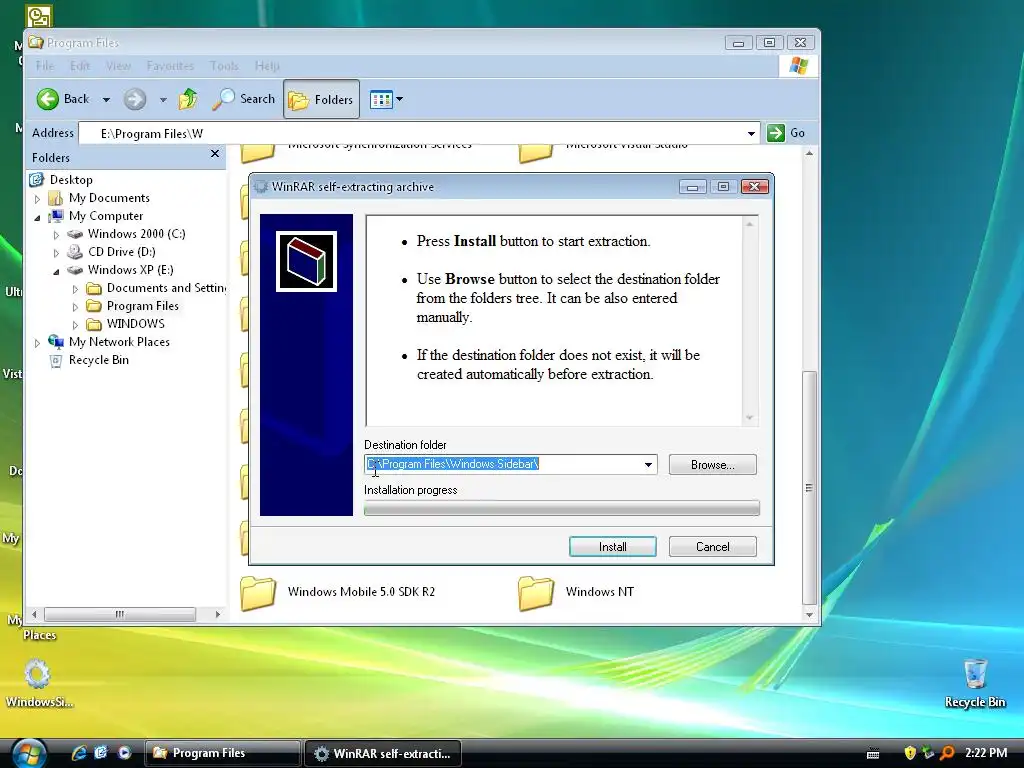Screen dimensions: 1024x768
Task: Click the folder tree horizontal scrollbar
Action: coord(120,615)
